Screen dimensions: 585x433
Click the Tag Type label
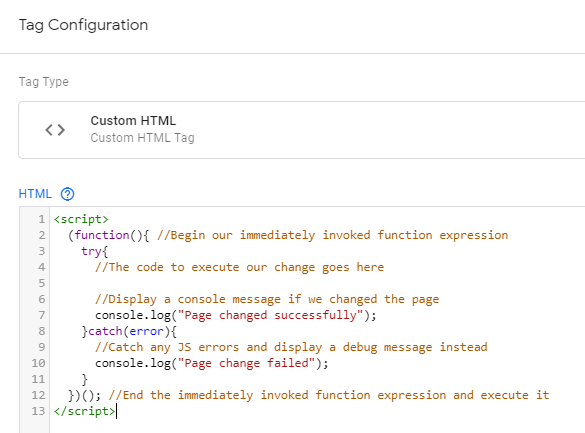pyautogui.click(x=44, y=82)
